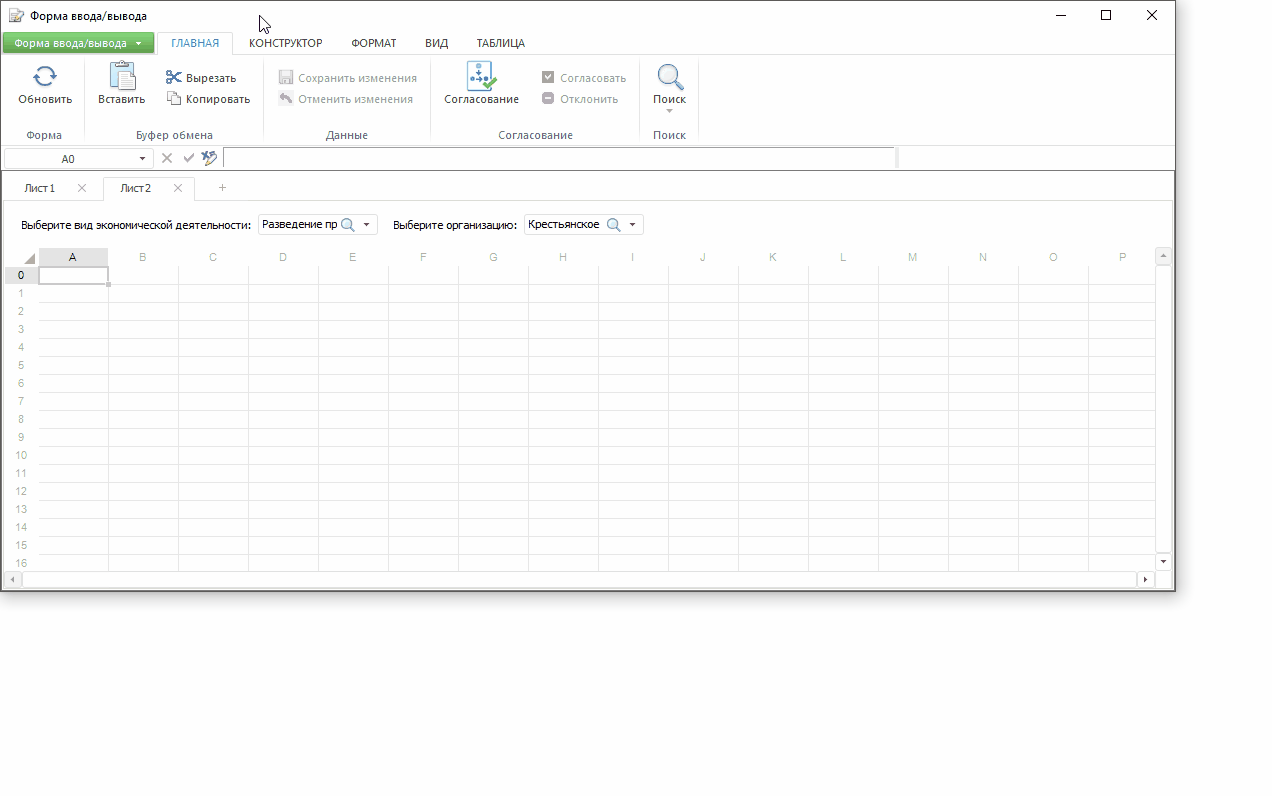
Task: Expand the economic activity type dropdown
Action: 367,225
